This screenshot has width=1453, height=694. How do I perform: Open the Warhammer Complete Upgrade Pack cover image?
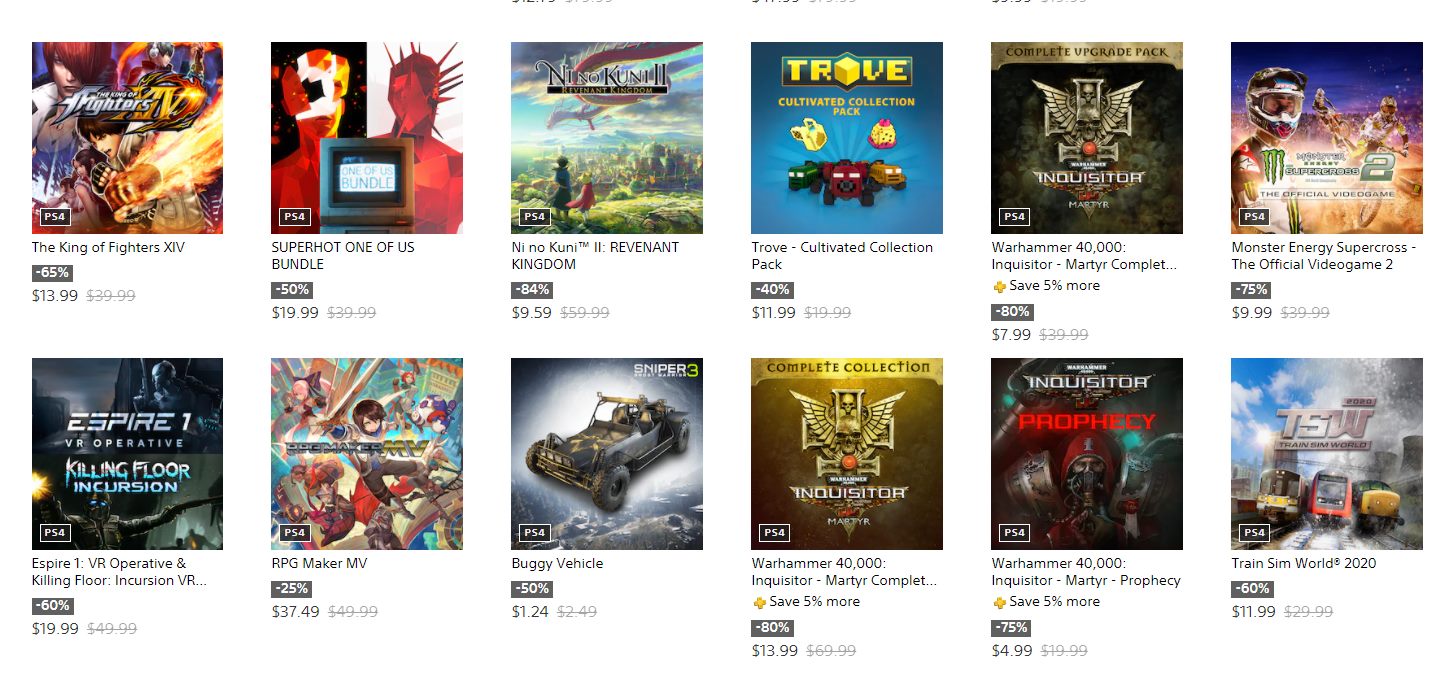(x=1087, y=138)
